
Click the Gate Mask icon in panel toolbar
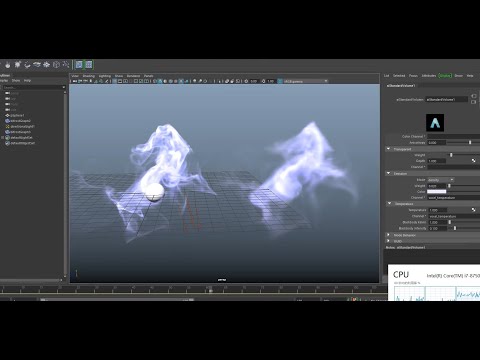click(x=130, y=81)
